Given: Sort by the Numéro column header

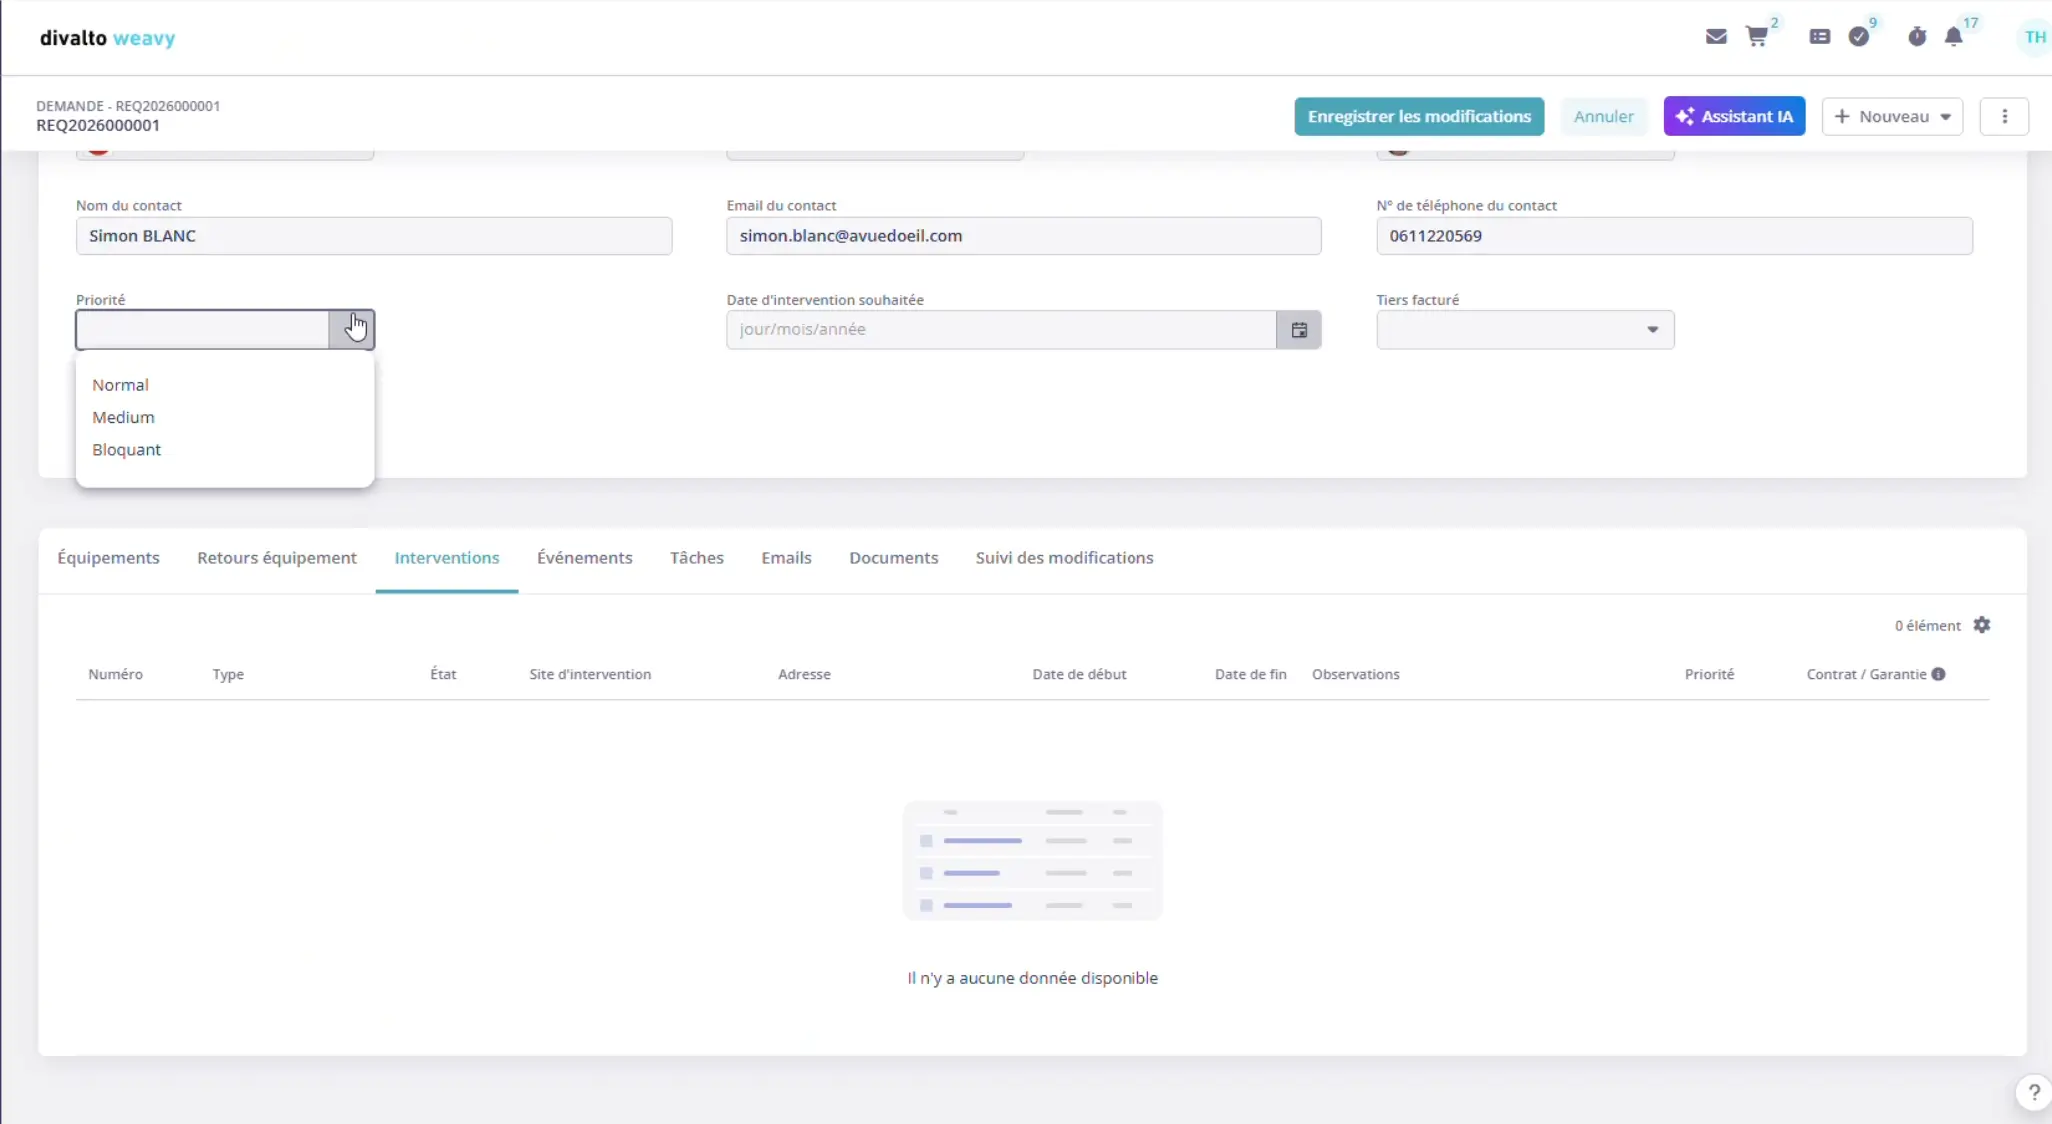Looking at the screenshot, I should tap(115, 674).
